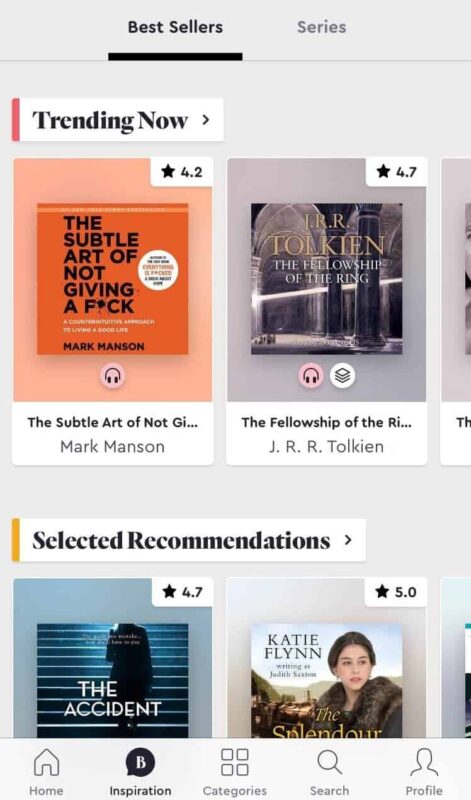Image resolution: width=471 pixels, height=800 pixels.
Task: Open the Katie Flynn Splendour book cover
Action: tap(327, 680)
